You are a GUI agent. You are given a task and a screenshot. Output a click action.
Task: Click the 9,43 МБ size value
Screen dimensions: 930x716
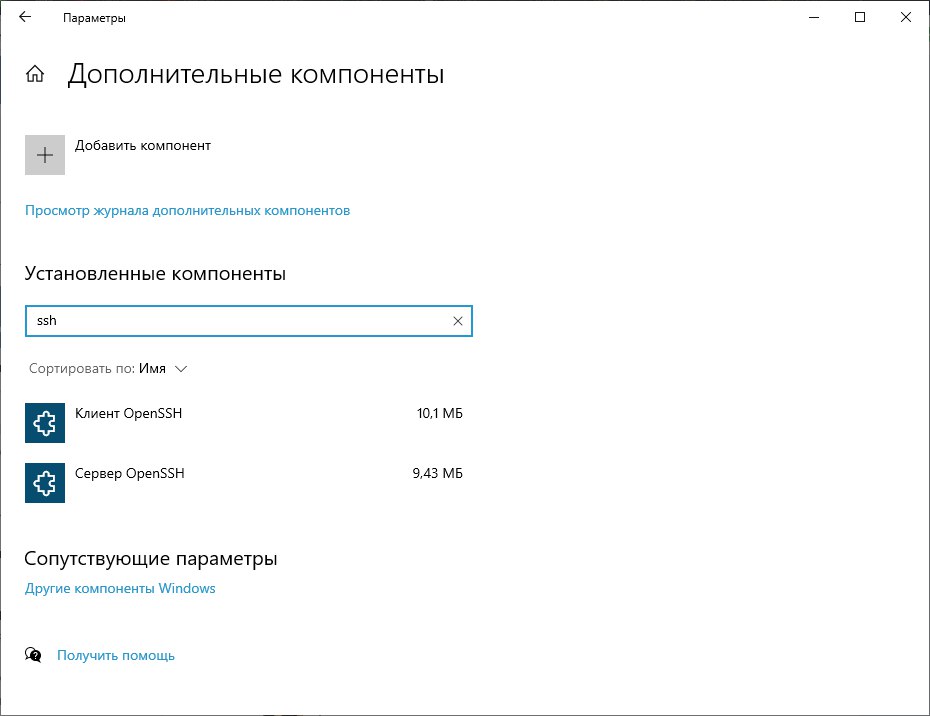(438, 473)
